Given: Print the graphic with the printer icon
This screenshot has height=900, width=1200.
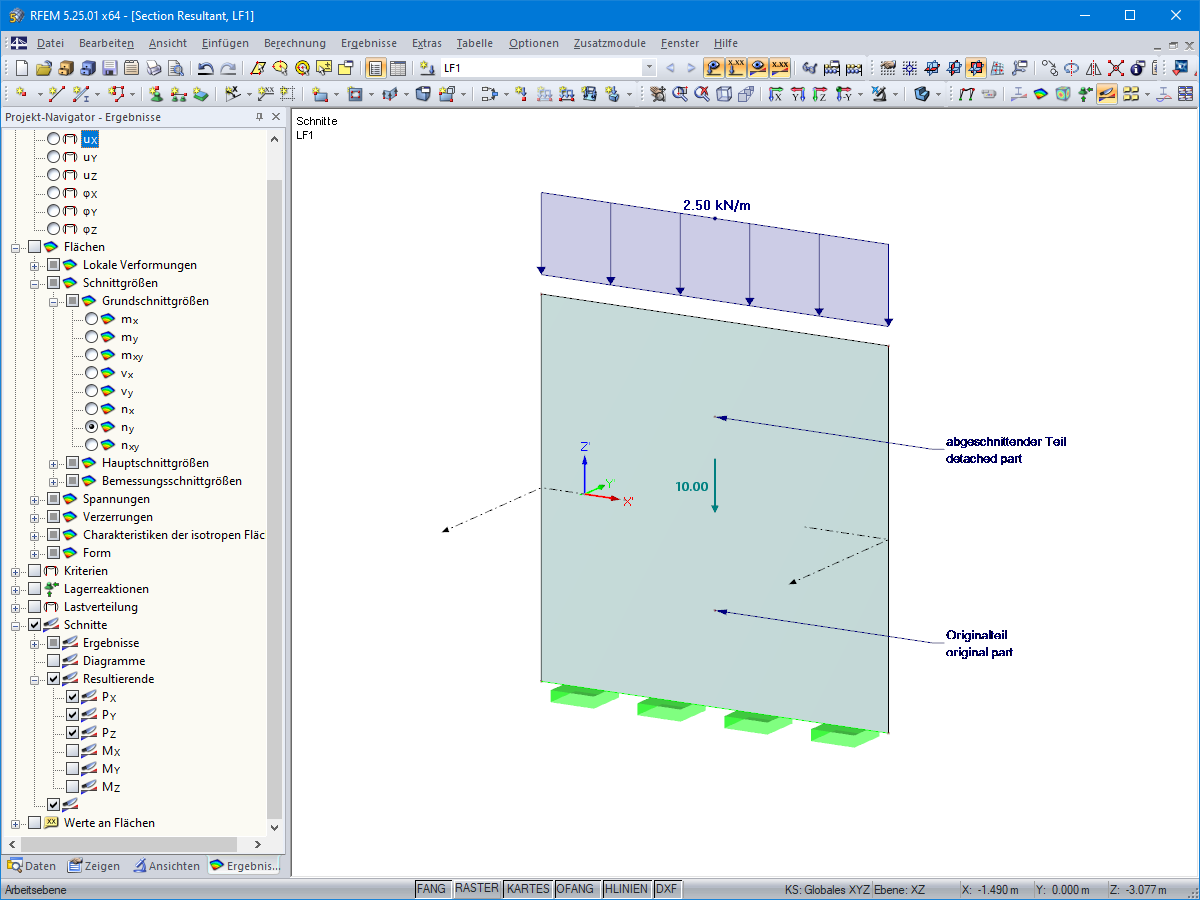Looking at the screenshot, I should point(153,68).
